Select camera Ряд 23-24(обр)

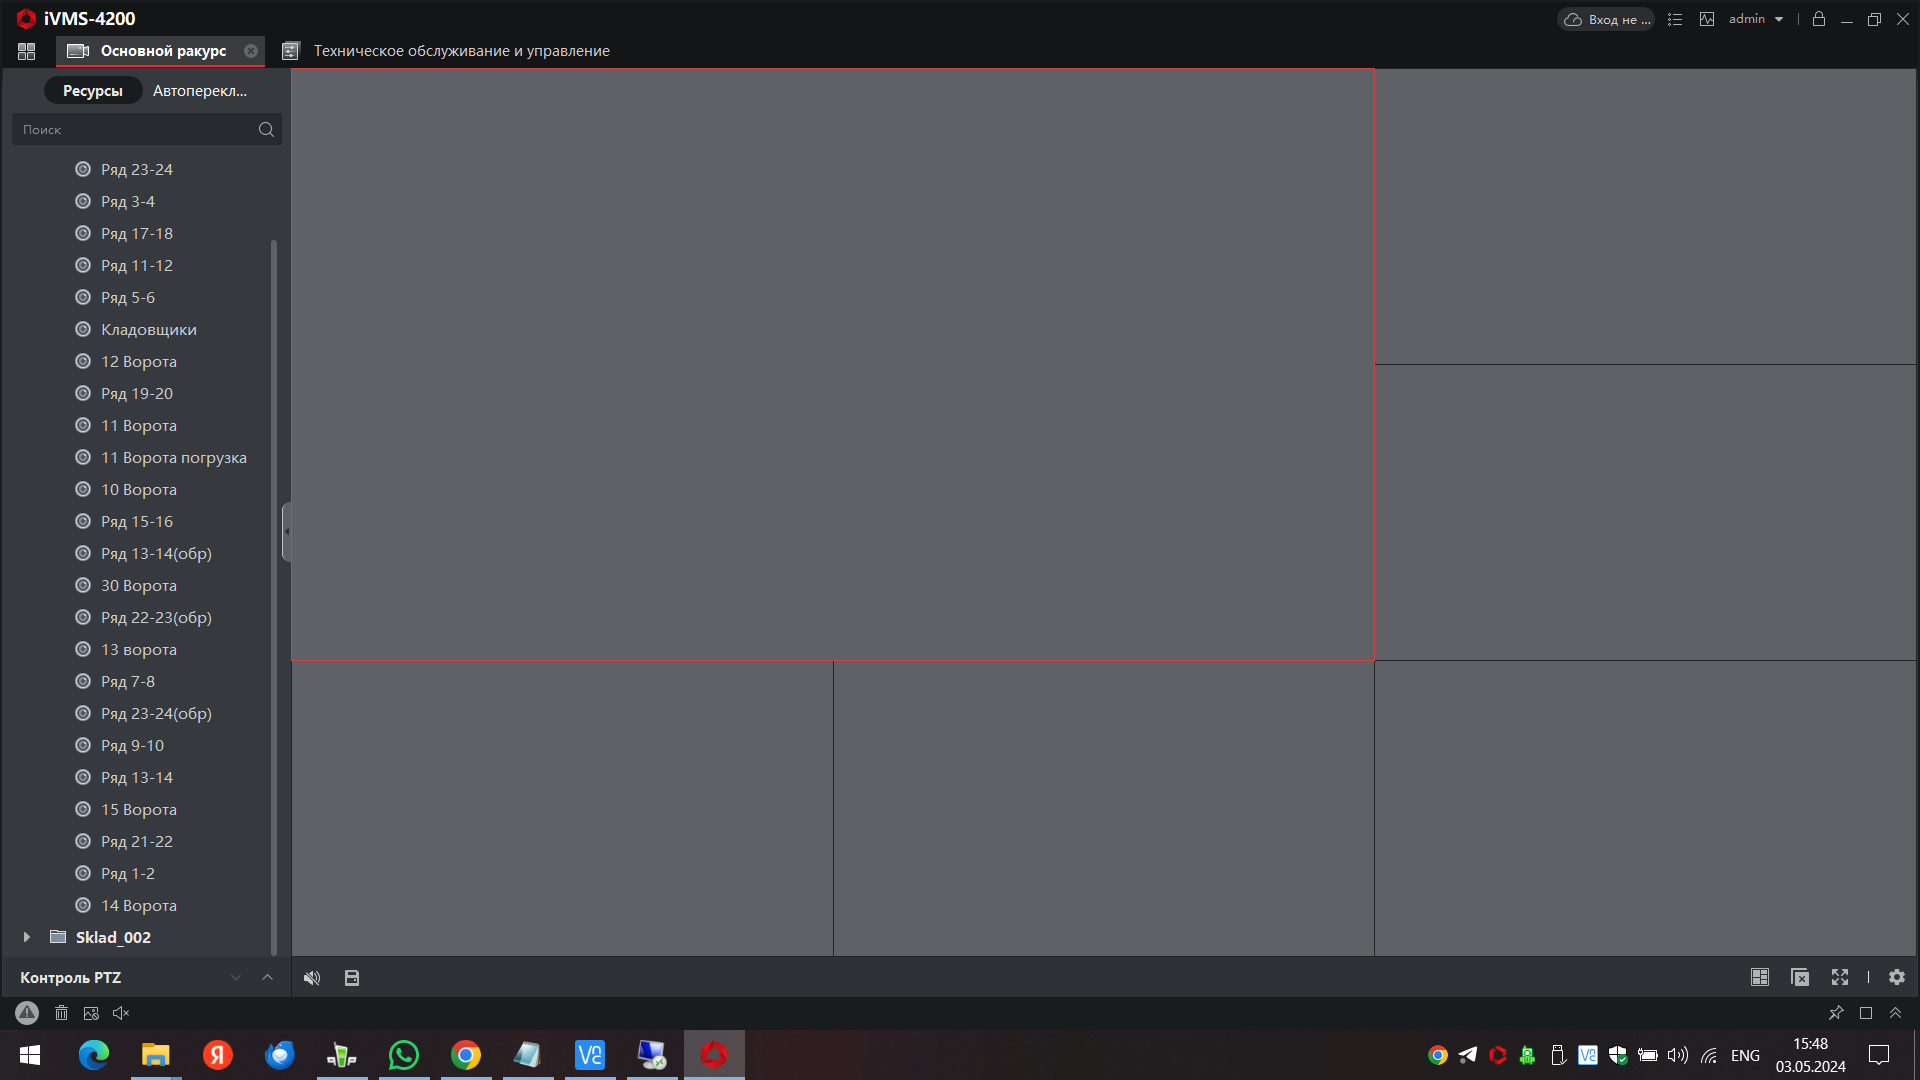point(156,714)
